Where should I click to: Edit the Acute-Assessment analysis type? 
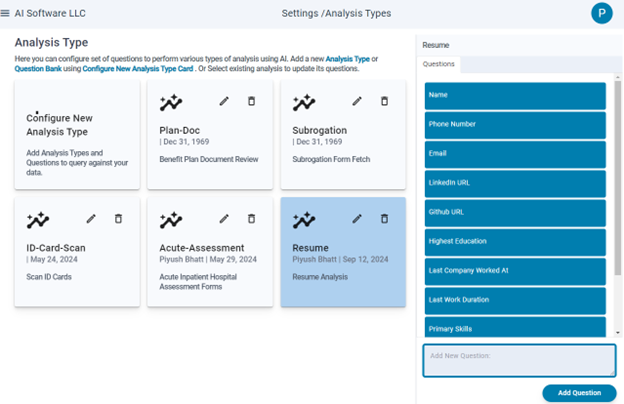pyautogui.click(x=224, y=219)
